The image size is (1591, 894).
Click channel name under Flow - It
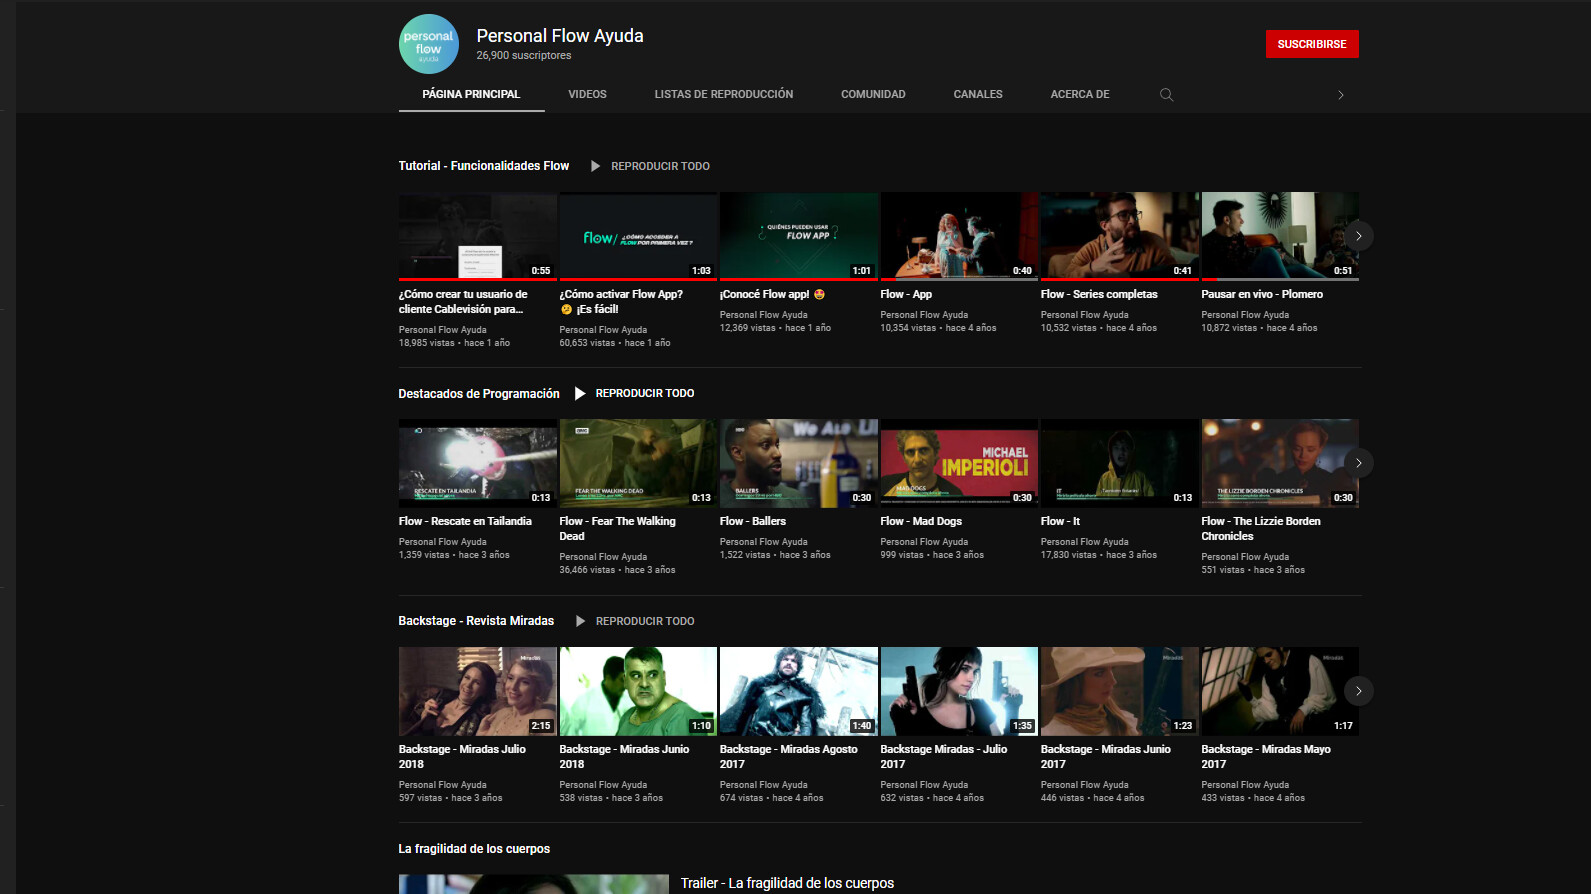(x=1085, y=542)
